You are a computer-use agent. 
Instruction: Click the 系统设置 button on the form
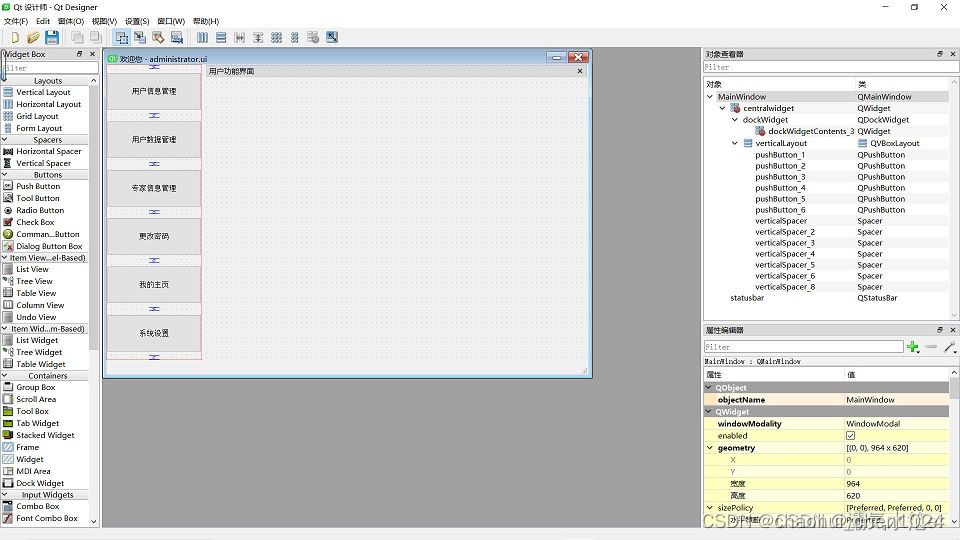154,333
